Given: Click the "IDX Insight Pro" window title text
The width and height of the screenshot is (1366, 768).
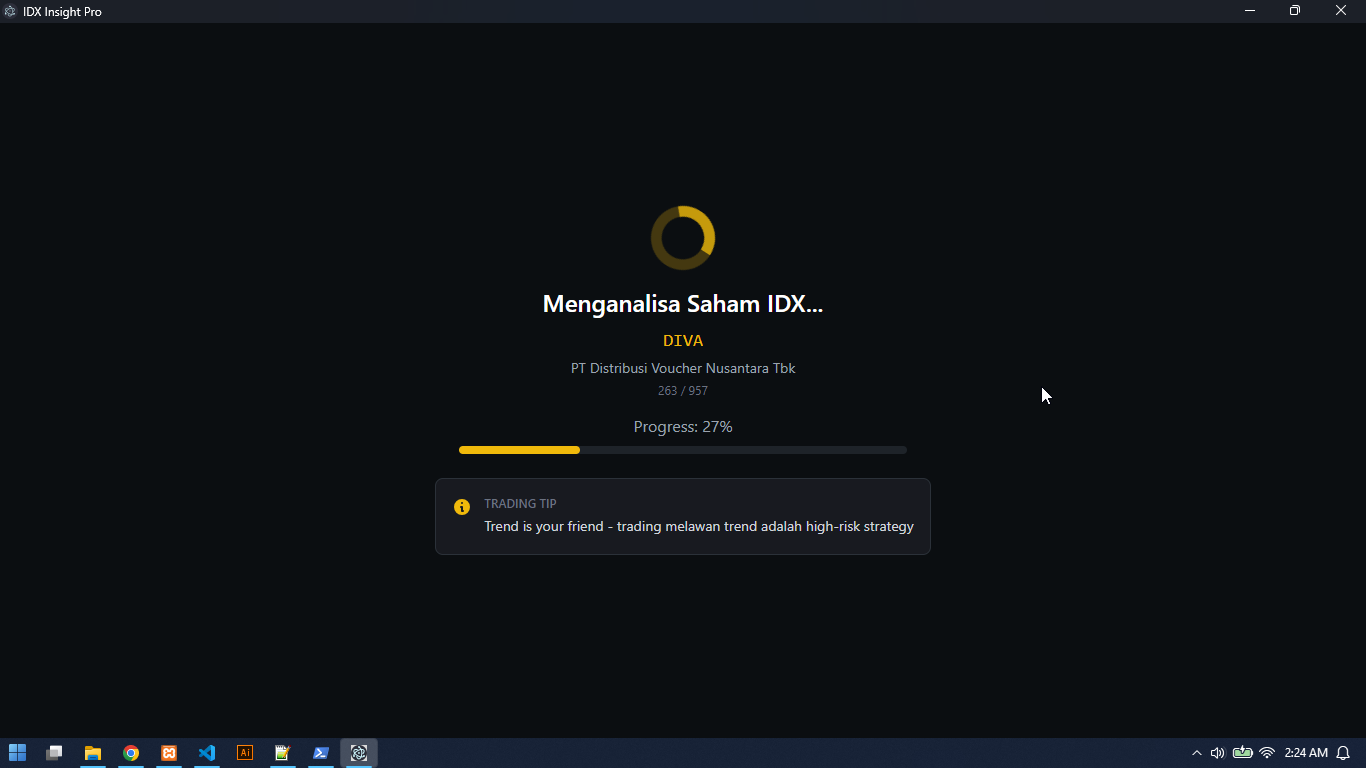Looking at the screenshot, I should [x=62, y=12].
